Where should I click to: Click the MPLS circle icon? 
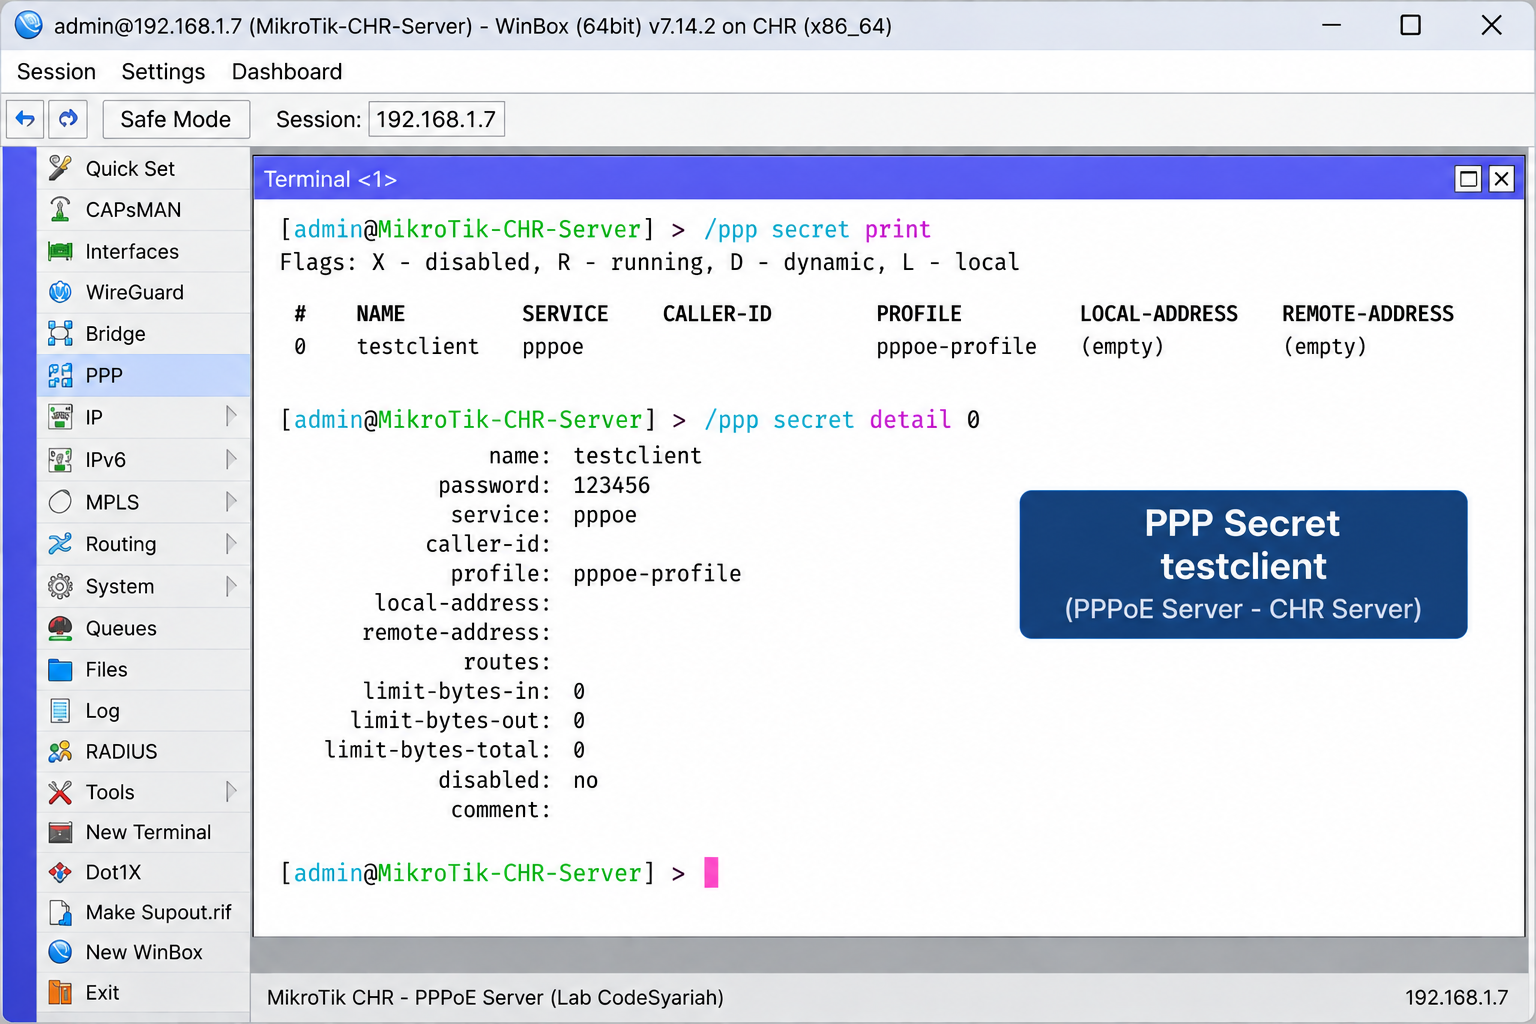(x=60, y=502)
